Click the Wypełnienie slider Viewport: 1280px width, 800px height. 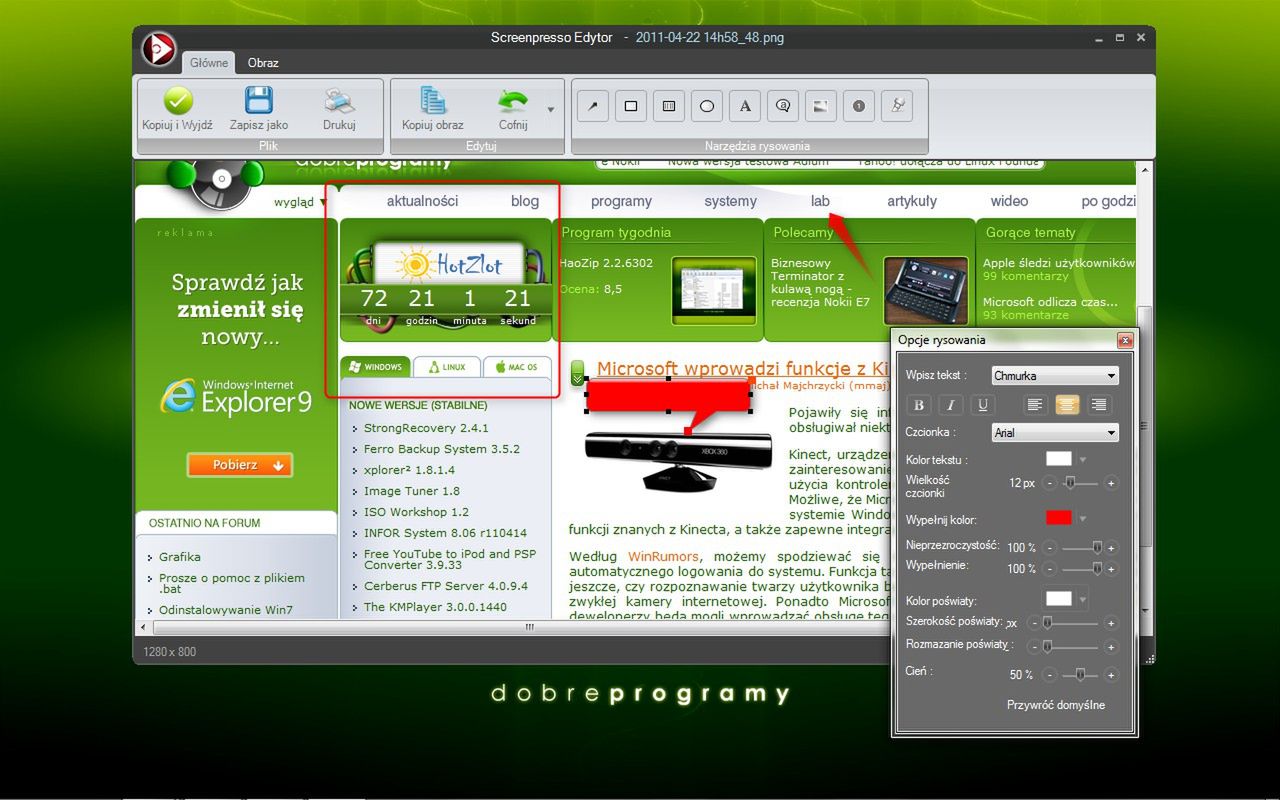coord(1080,568)
